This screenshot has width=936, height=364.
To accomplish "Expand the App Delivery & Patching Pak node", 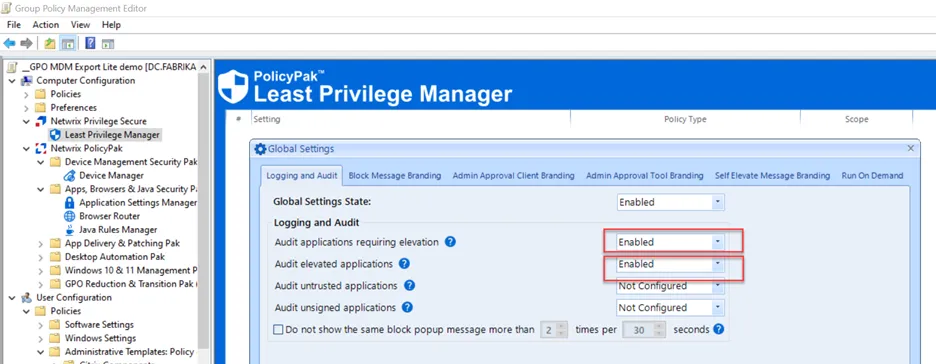I will 41,243.
